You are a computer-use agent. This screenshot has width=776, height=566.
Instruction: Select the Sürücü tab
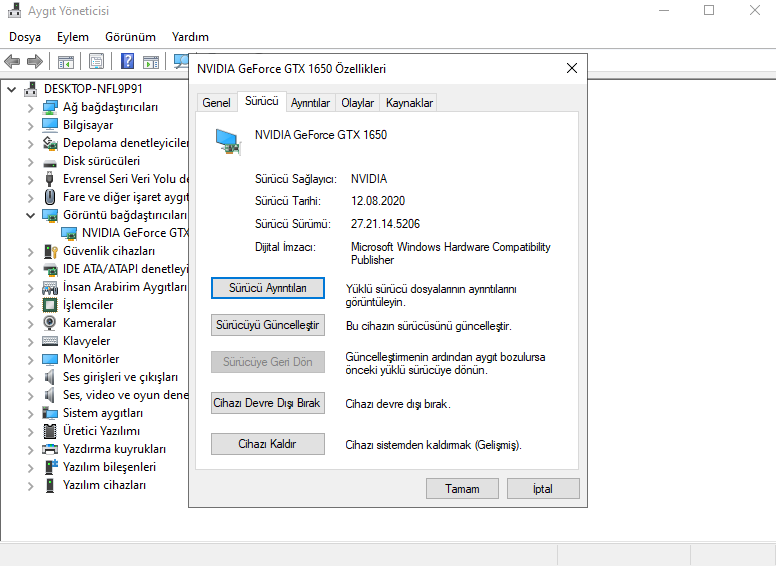262,101
